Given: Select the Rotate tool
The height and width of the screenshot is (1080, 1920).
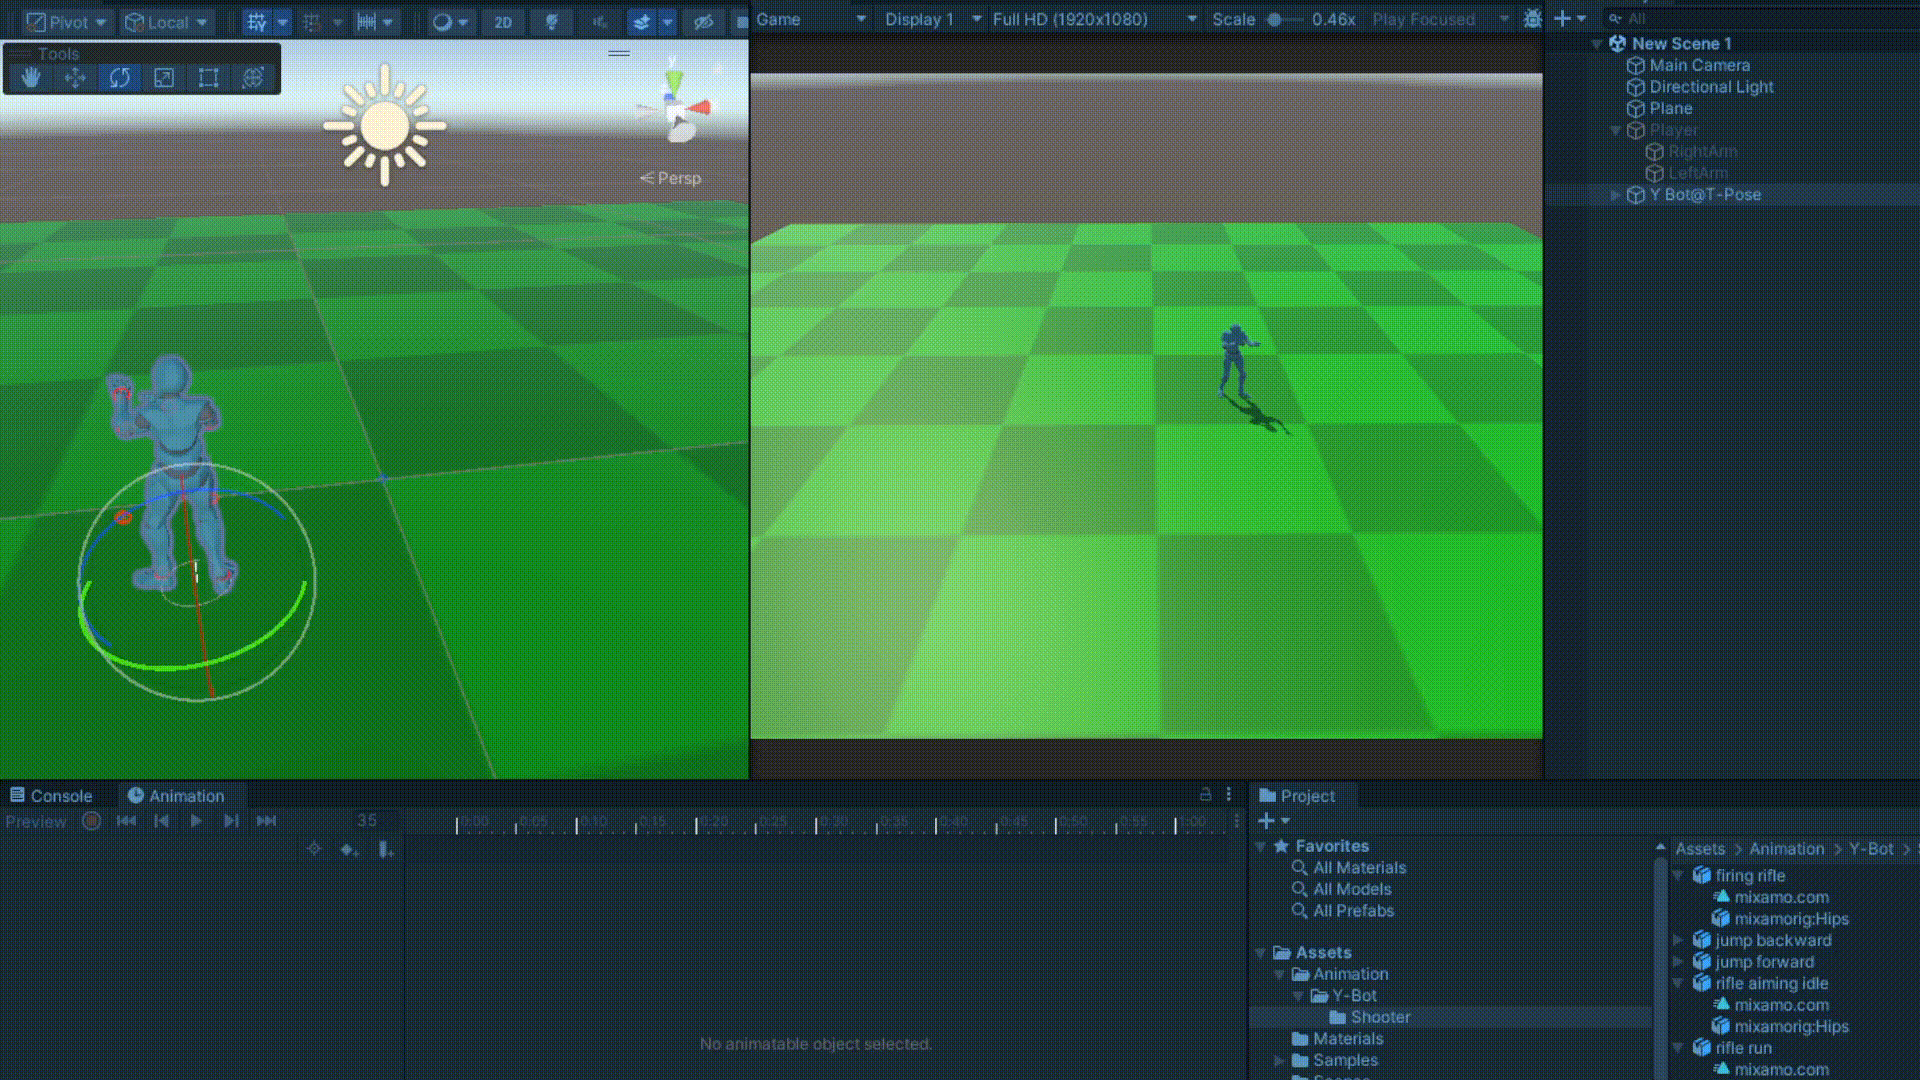Looking at the screenshot, I should tap(120, 78).
